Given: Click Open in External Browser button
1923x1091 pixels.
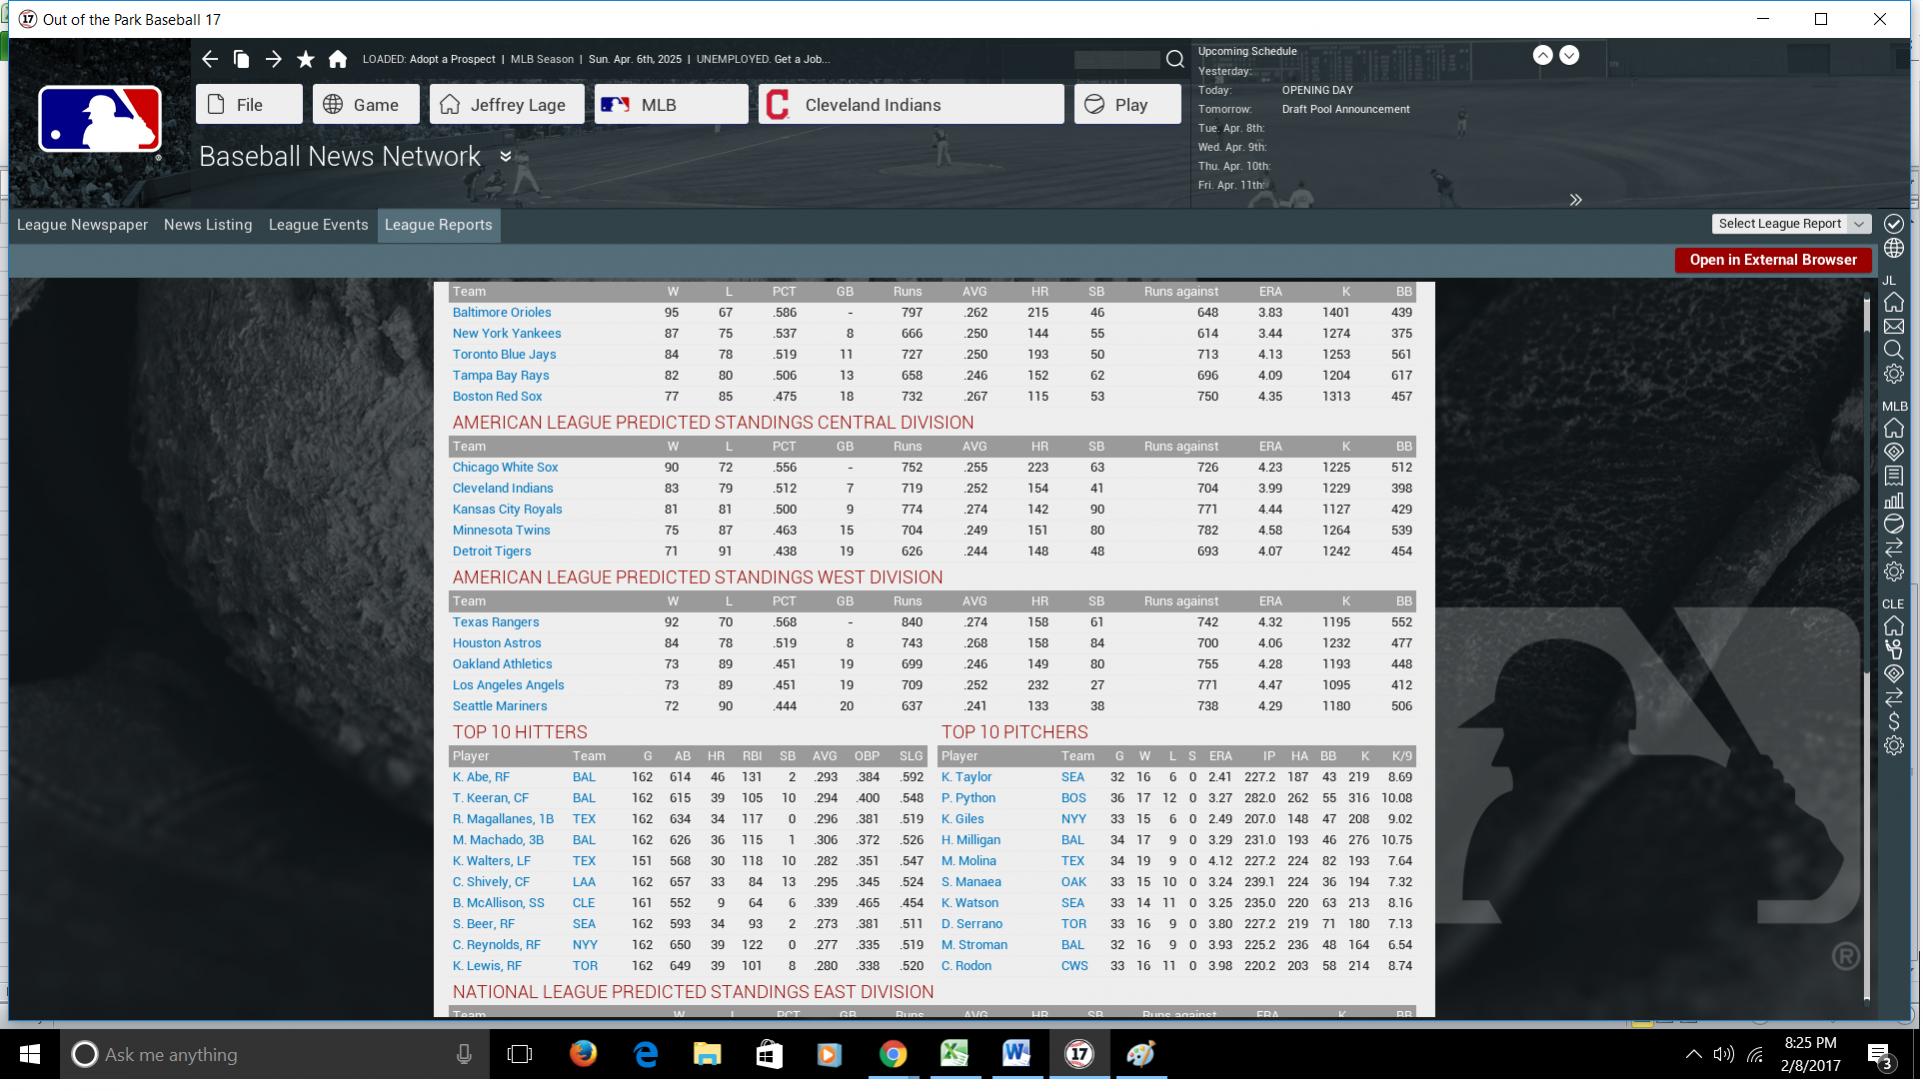Looking at the screenshot, I should click(1773, 260).
